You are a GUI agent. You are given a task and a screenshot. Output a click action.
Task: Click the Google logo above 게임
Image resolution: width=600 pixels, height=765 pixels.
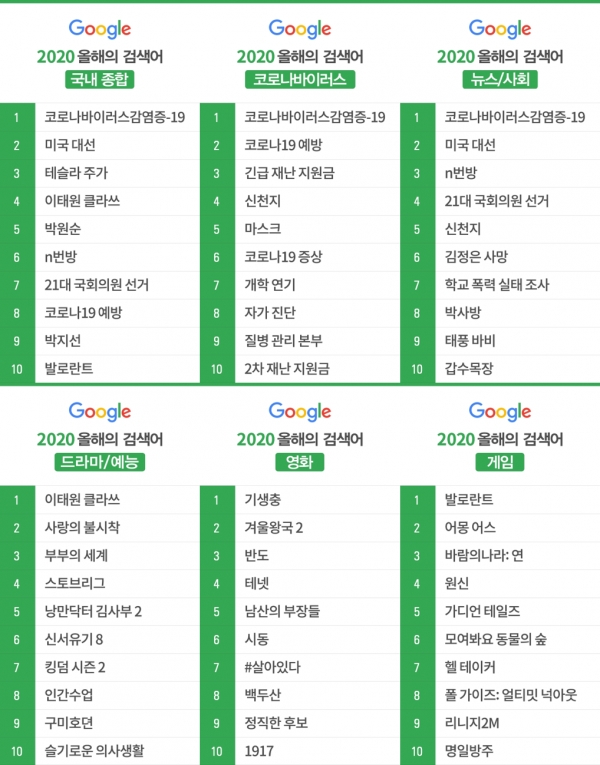pyautogui.click(x=500, y=412)
